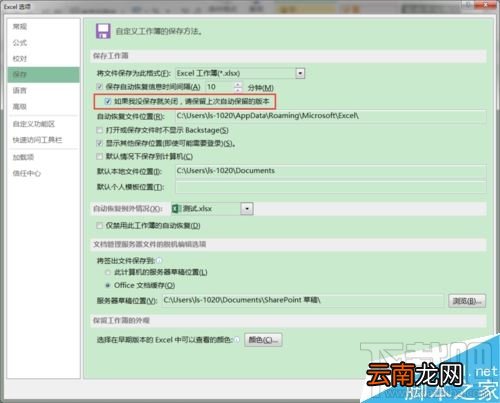Click the 自定义工作簿的保存方法 heading text
Viewport: 500px width, 403px height.
159,31
